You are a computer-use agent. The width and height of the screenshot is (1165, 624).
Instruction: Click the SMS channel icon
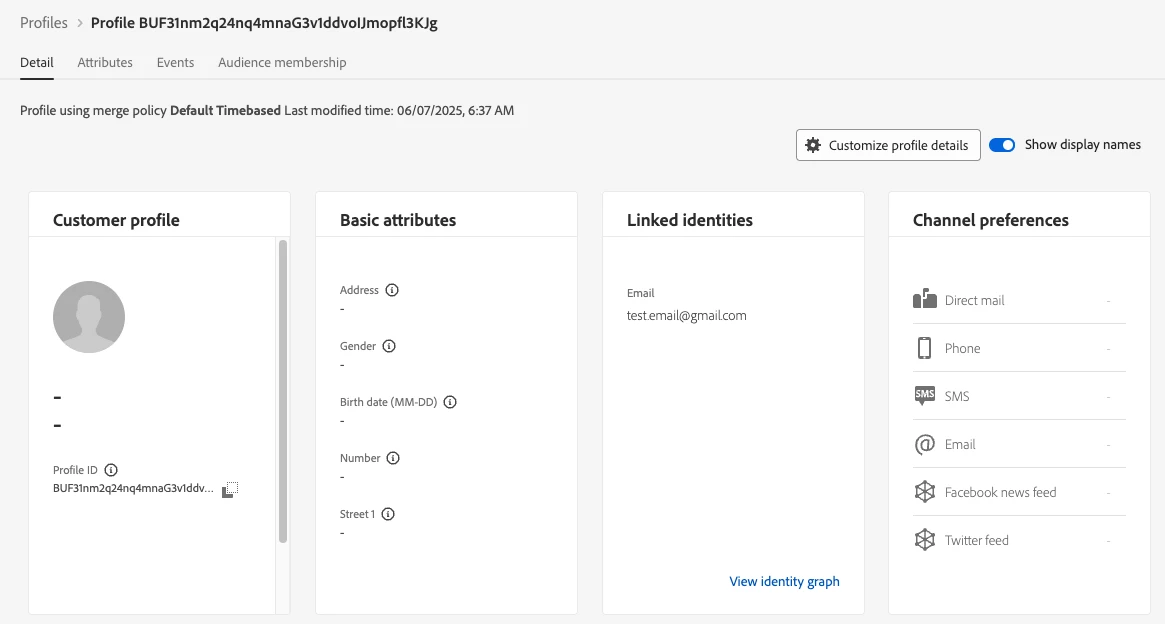tap(924, 396)
